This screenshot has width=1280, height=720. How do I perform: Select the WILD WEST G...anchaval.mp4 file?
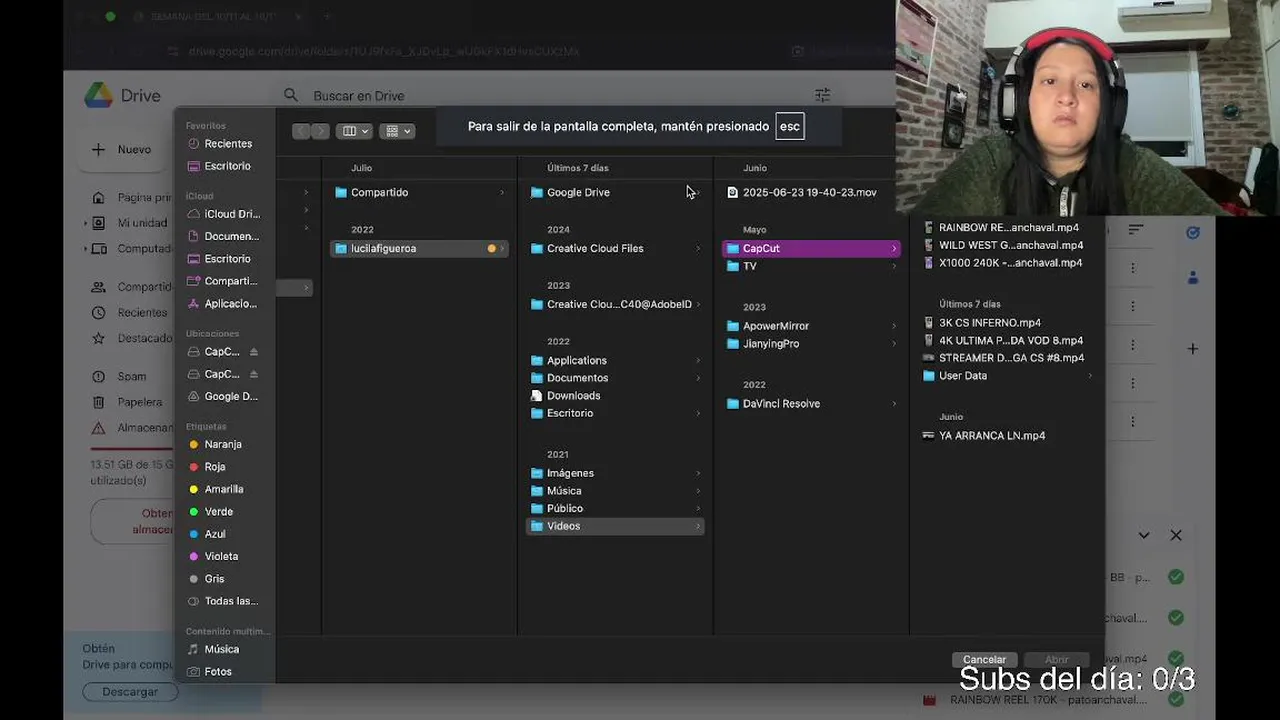click(1006, 245)
